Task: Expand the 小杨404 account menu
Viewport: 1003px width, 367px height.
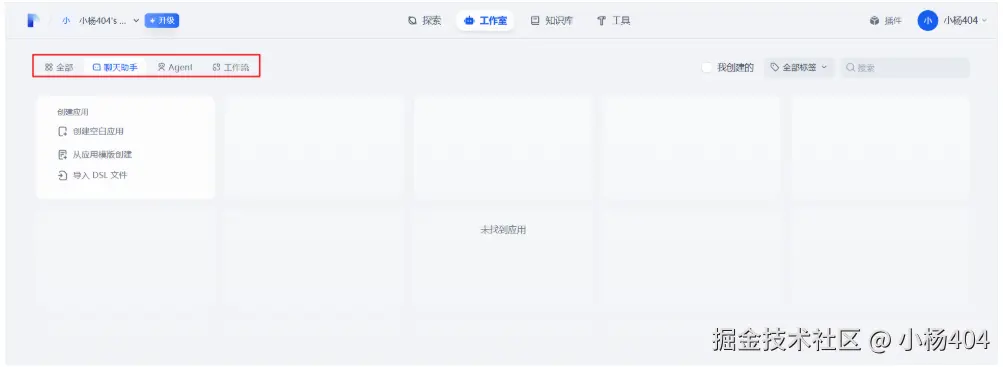Action: pyautogui.click(x=952, y=20)
